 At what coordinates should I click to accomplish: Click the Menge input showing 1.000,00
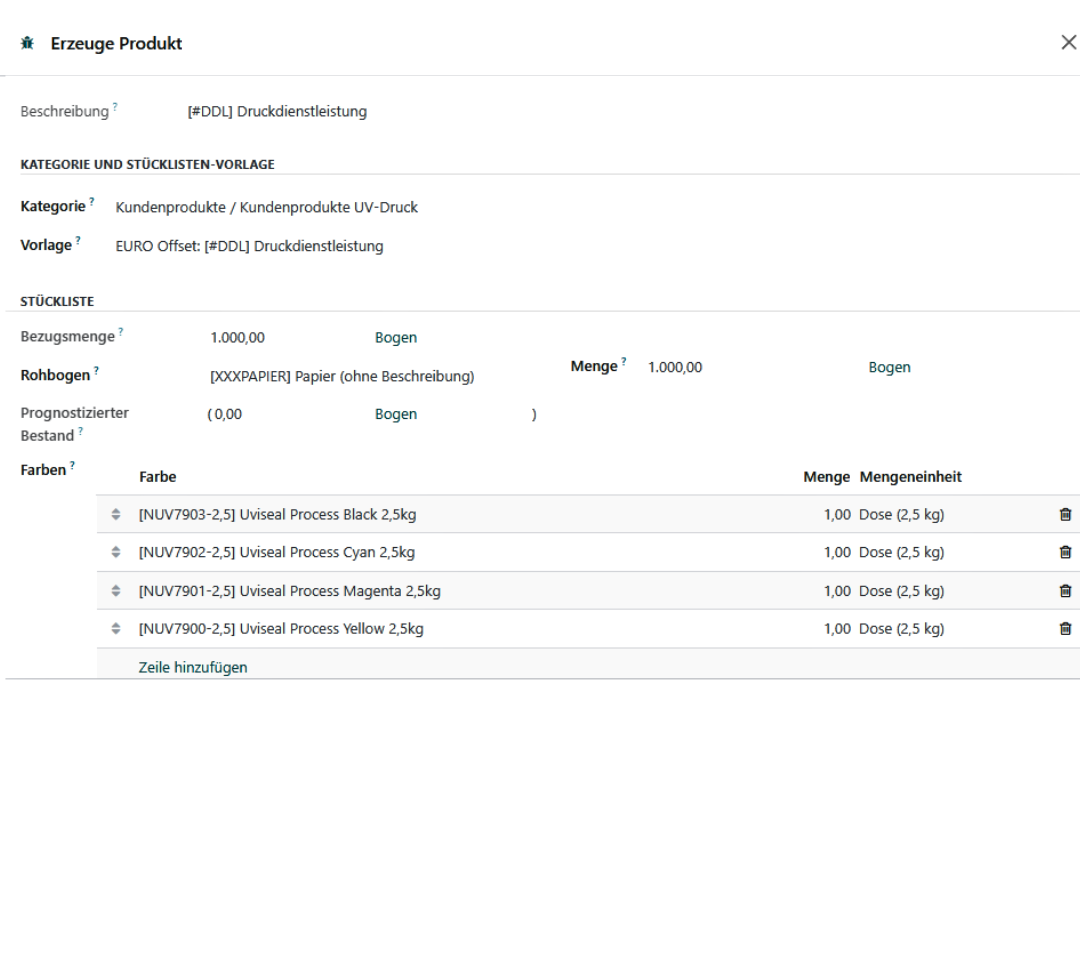(676, 367)
